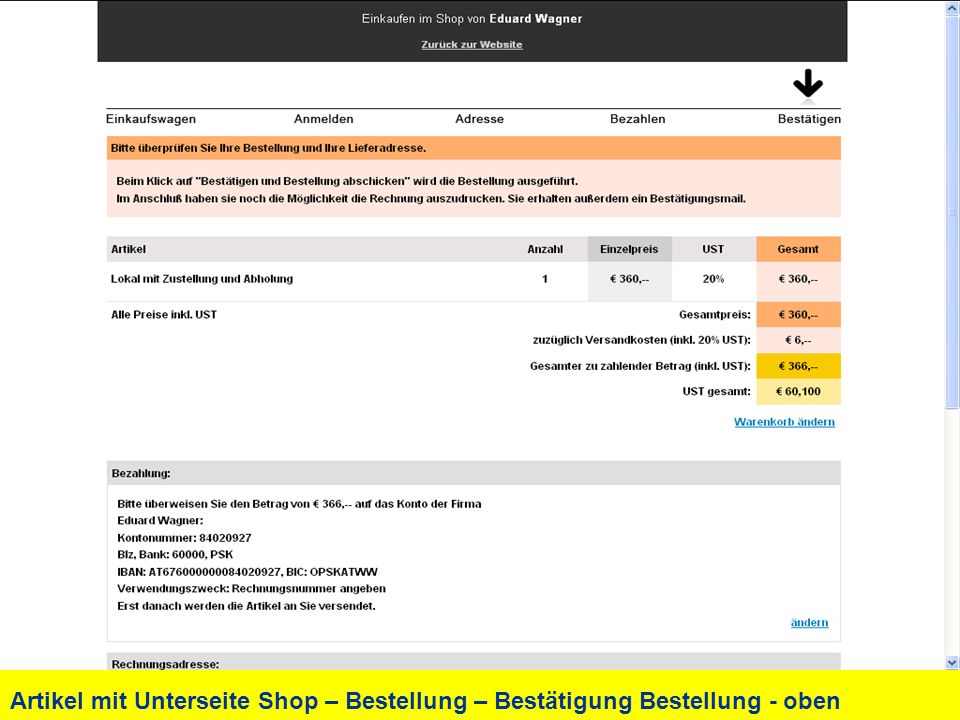Click 'Gesamter zu zahlender Betrag' label
The image size is (960, 720).
640,366
